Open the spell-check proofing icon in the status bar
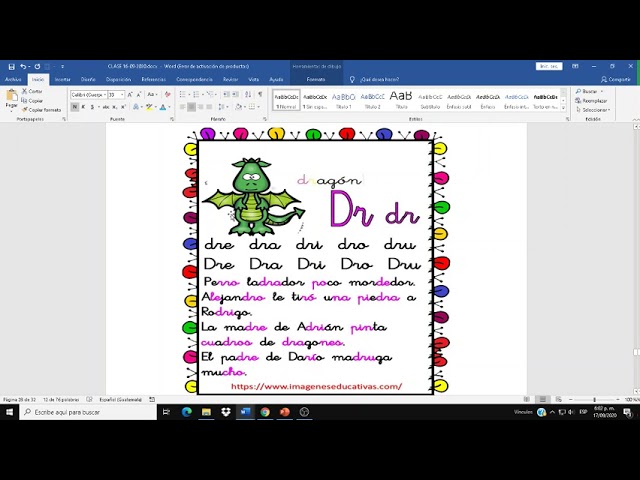 tap(89, 400)
